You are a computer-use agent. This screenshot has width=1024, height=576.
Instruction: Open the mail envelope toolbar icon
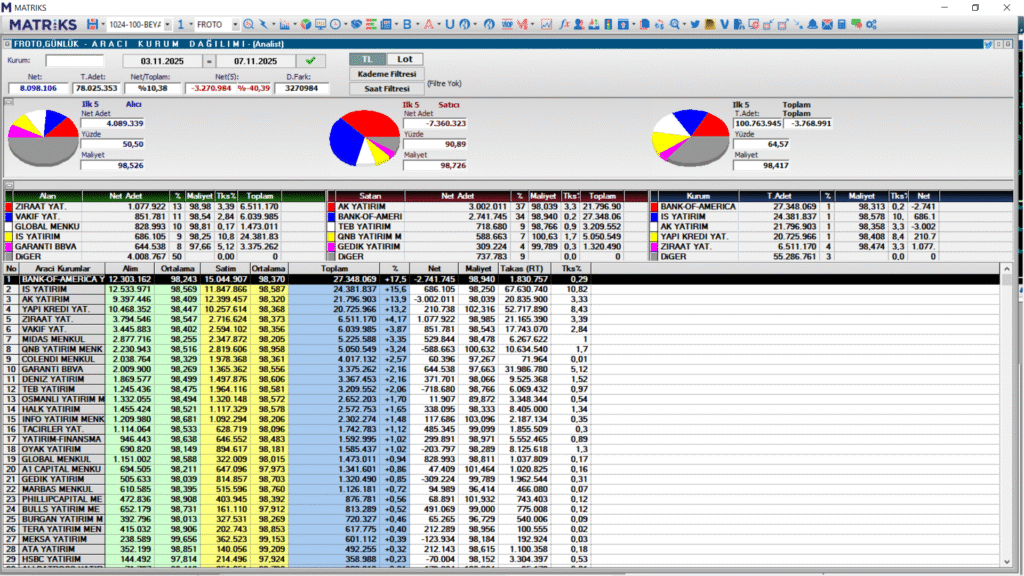coord(829,23)
